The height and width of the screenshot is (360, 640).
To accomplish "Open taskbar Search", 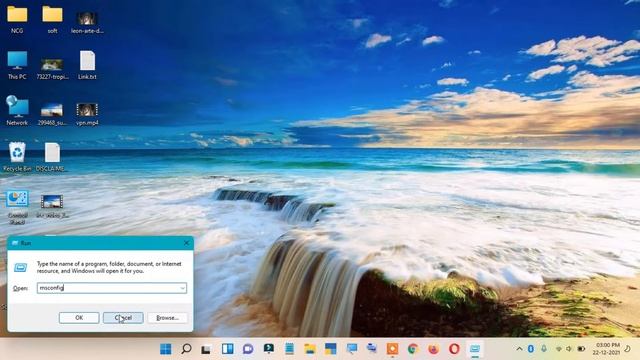I will [x=186, y=349].
